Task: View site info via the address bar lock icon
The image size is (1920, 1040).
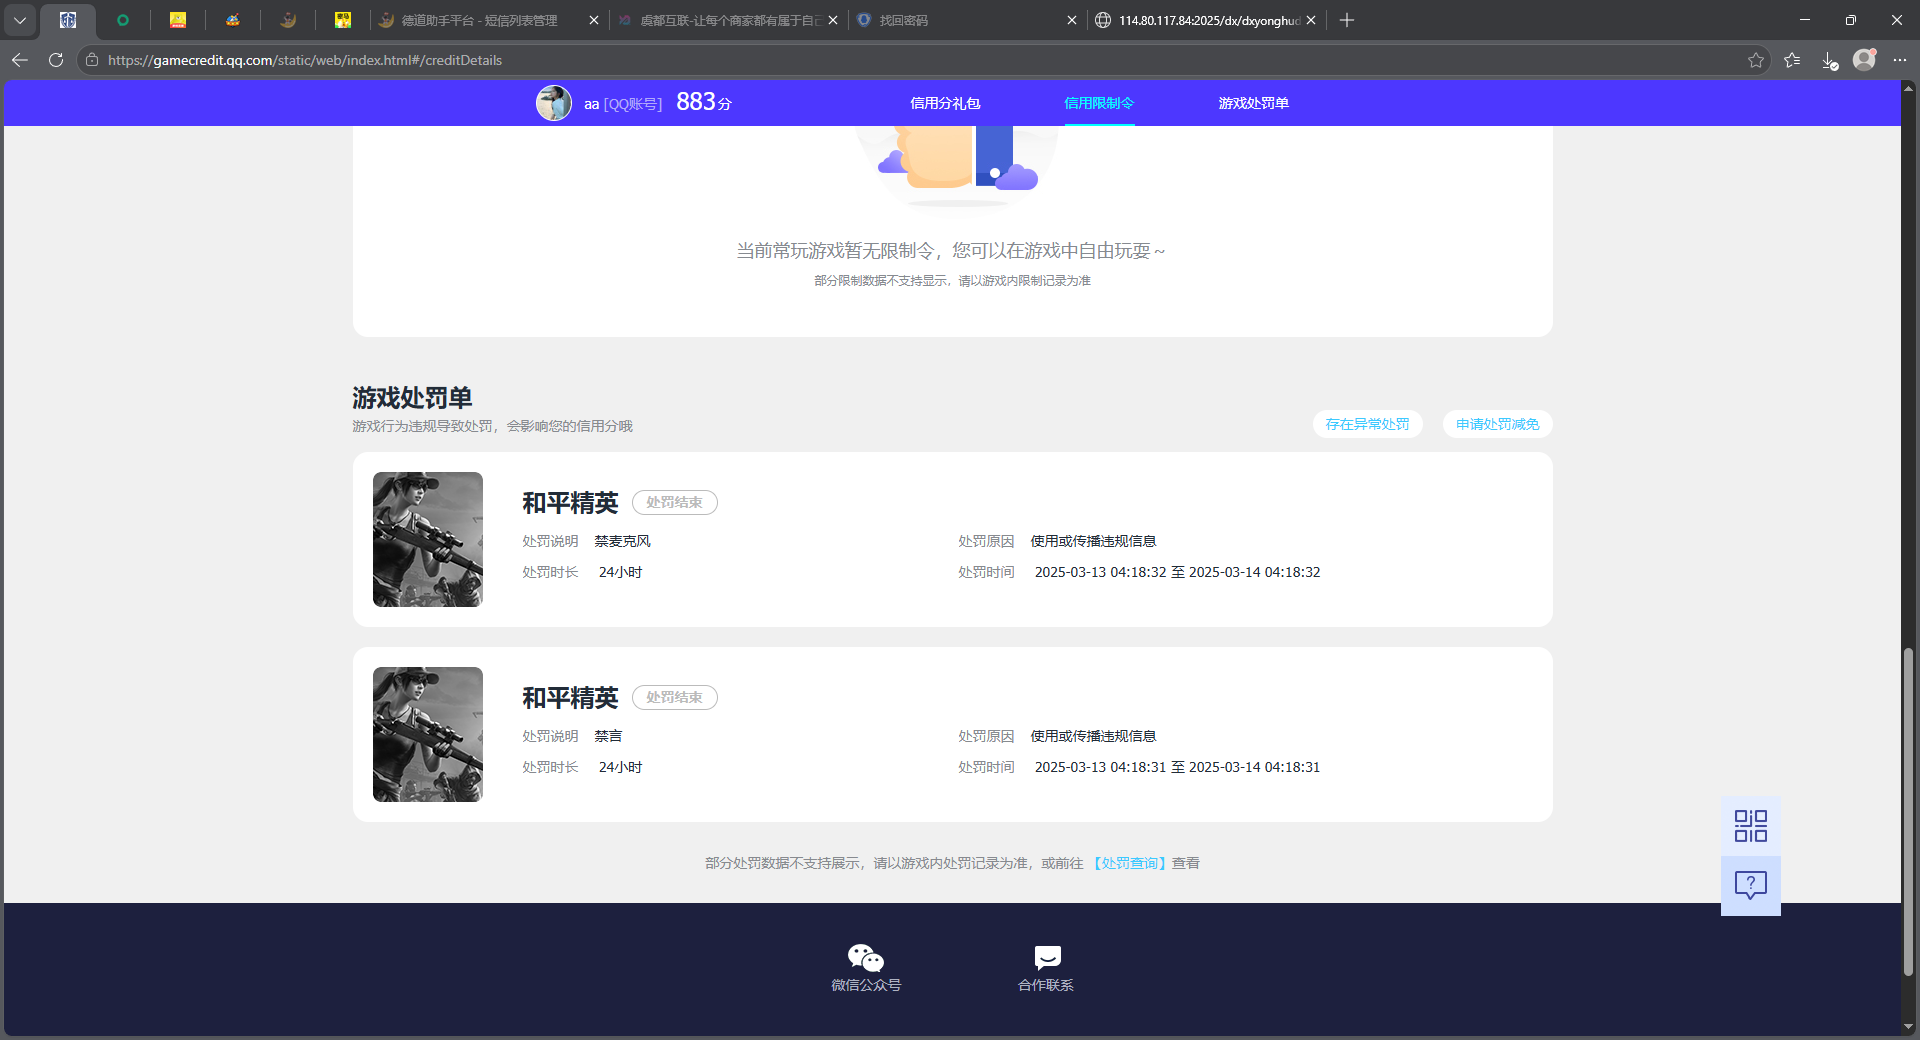Action: [x=91, y=60]
